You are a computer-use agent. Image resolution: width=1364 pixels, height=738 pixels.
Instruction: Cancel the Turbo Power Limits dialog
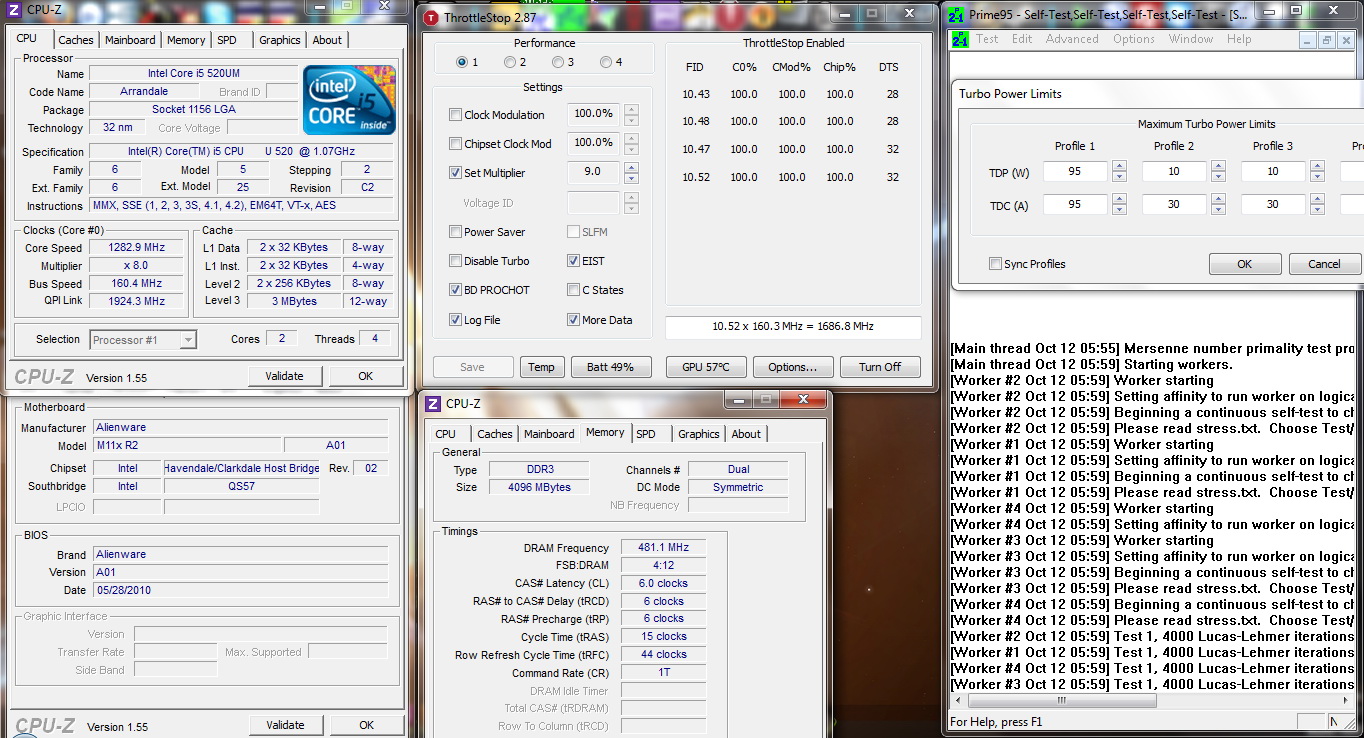[1324, 264]
